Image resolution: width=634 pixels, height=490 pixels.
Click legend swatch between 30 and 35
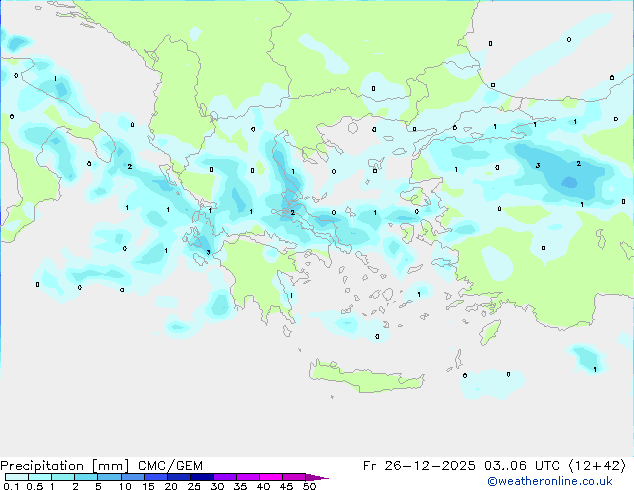[225, 477]
